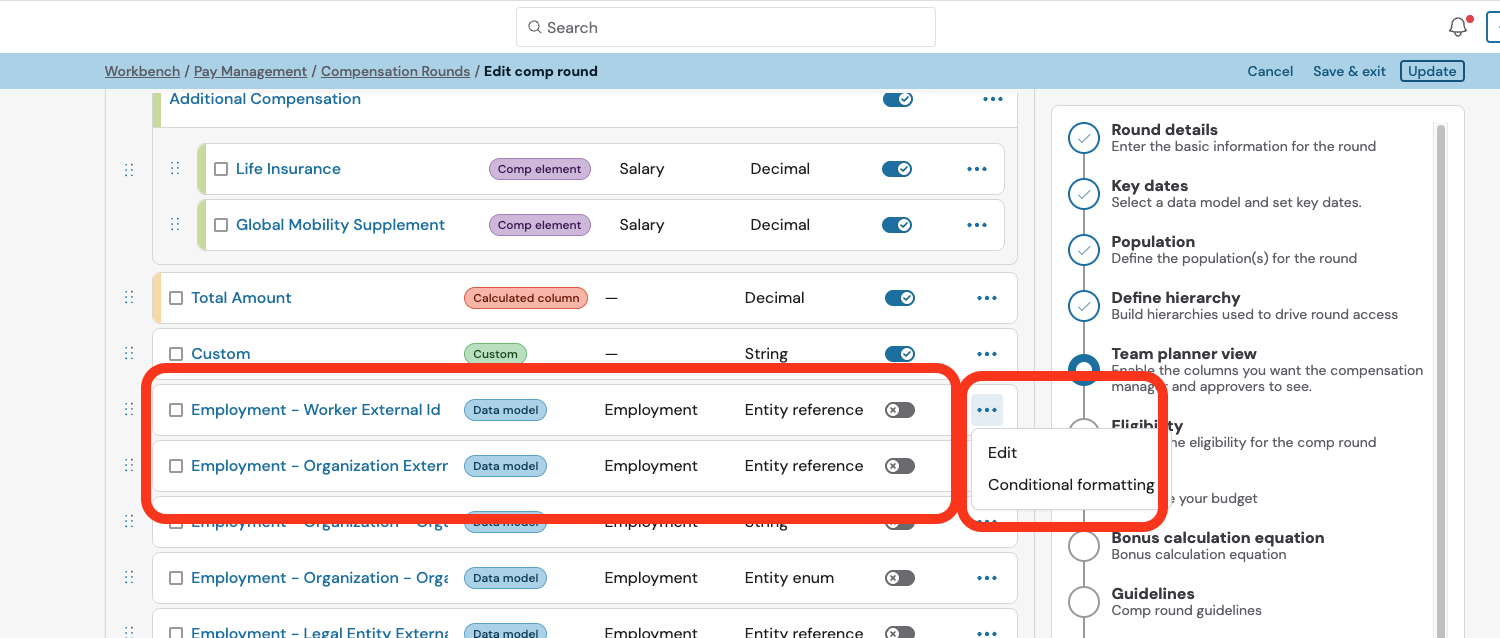Jump to the Round details step
This screenshot has height=638, width=1500.
point(1164,130)
